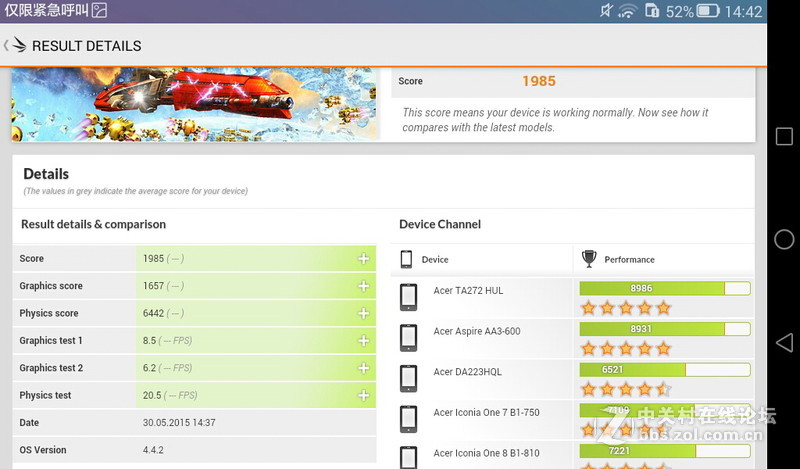The height and width of the screenshot is (469, 800).
Task: Expand the Physics score row
Action: [x=363, y=313]
